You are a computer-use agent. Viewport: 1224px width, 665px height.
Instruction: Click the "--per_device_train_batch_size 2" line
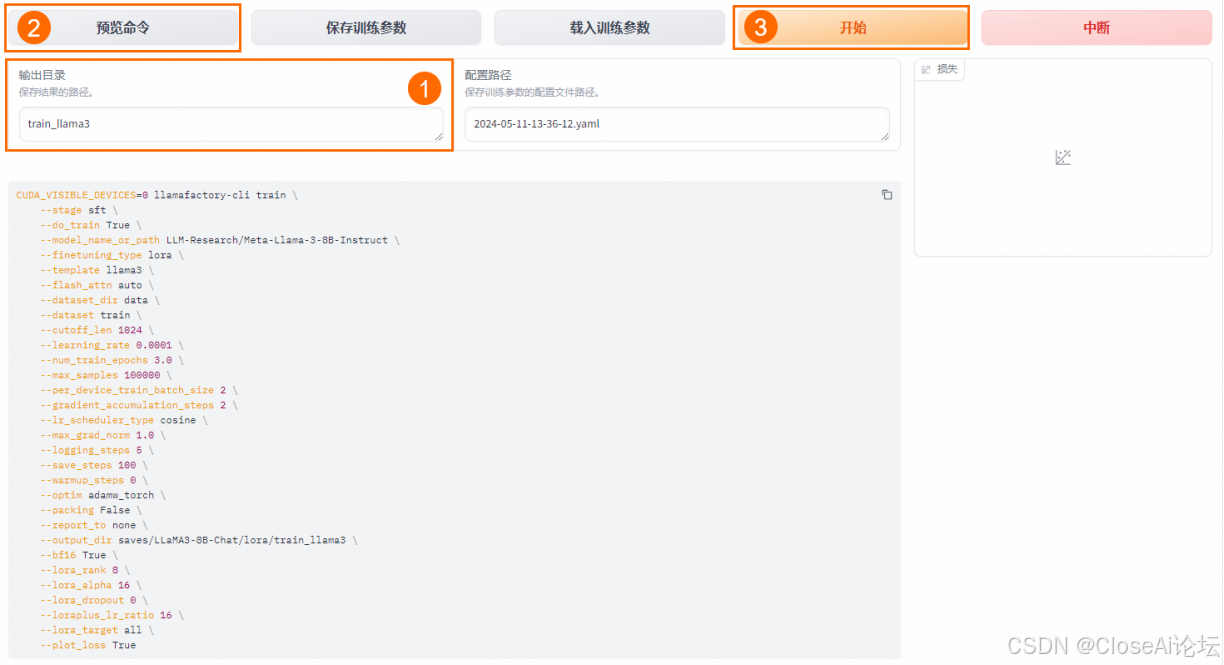click(x=138, y=390)
